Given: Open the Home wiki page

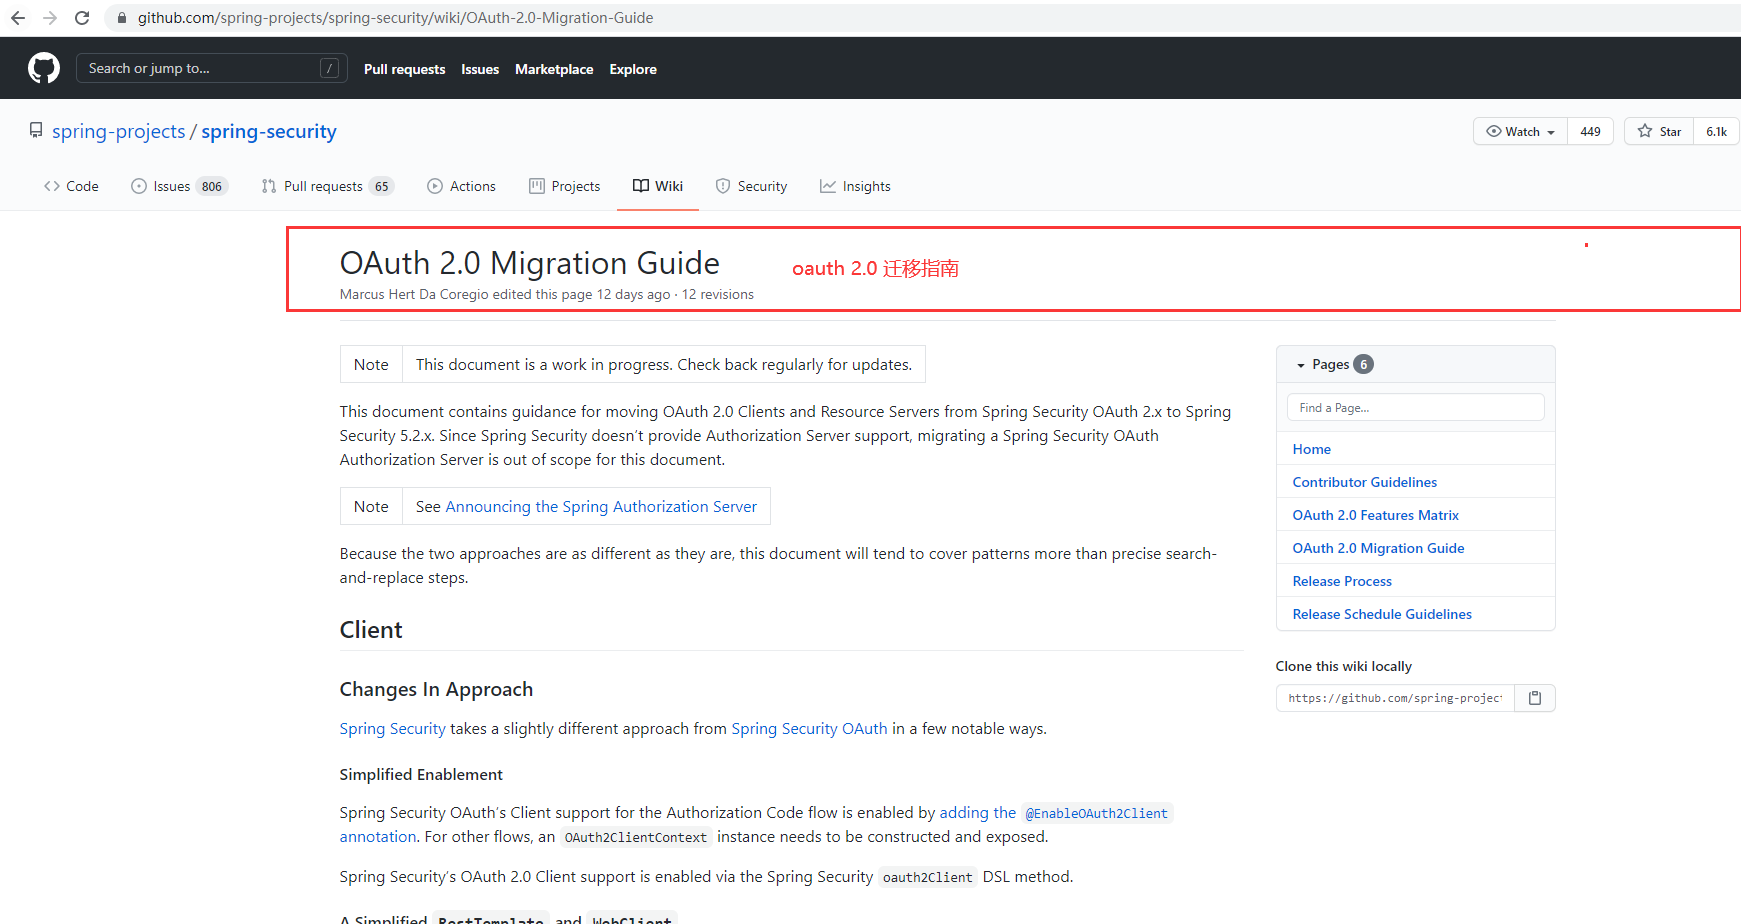Looking at the screenshot, I should point(1311,449).
